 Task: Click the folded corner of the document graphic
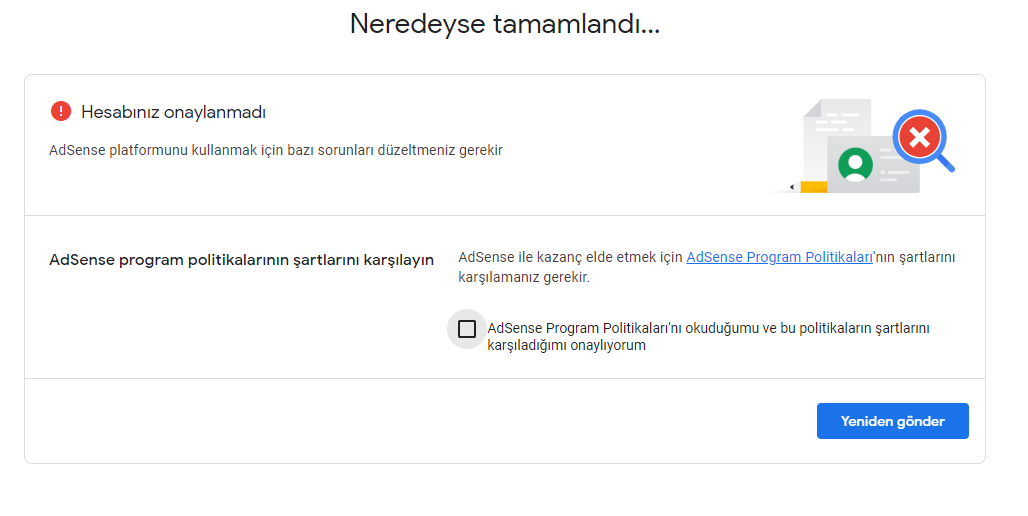tap(812, 109)
